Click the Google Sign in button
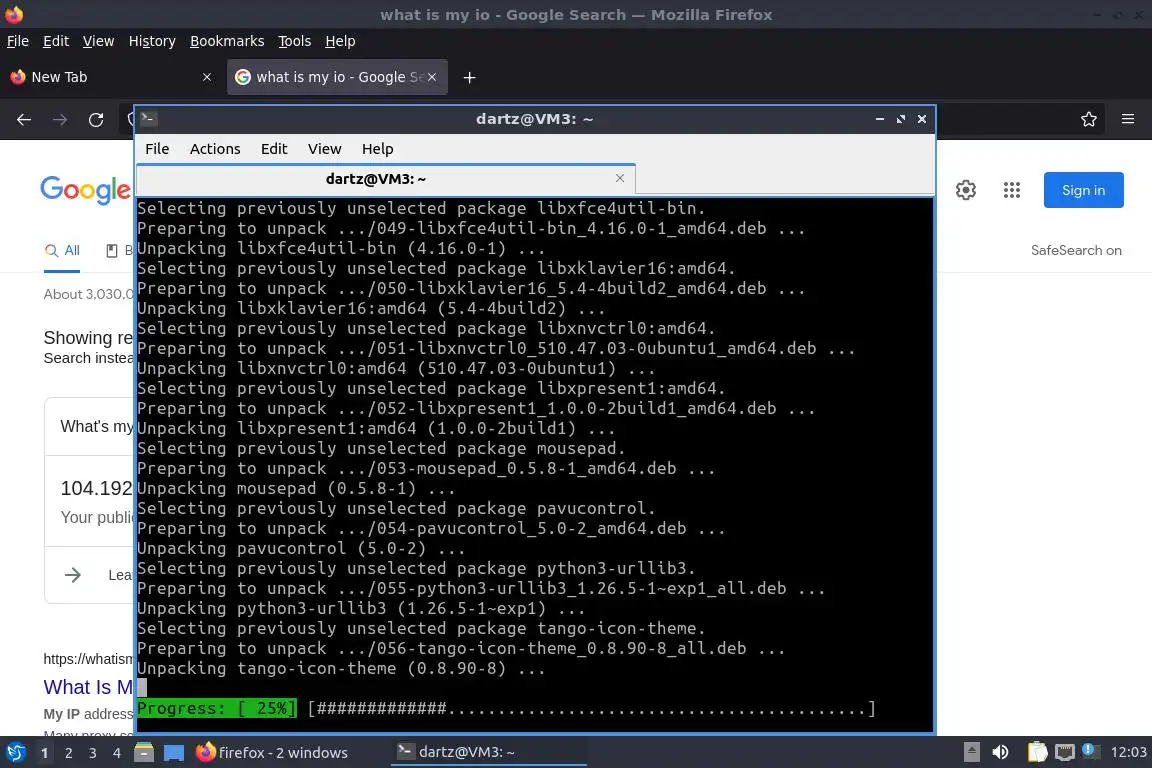This screenshot has height=768, width=1152. pyautogui.click(x=1084, y=190)
